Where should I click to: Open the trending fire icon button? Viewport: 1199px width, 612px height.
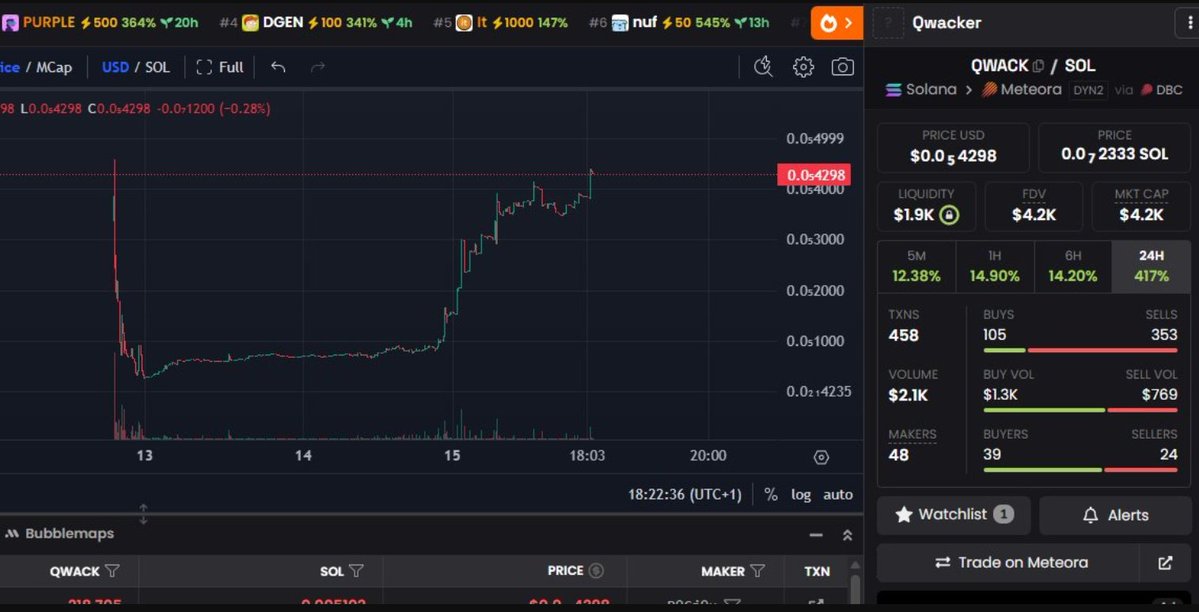(837, 23)
